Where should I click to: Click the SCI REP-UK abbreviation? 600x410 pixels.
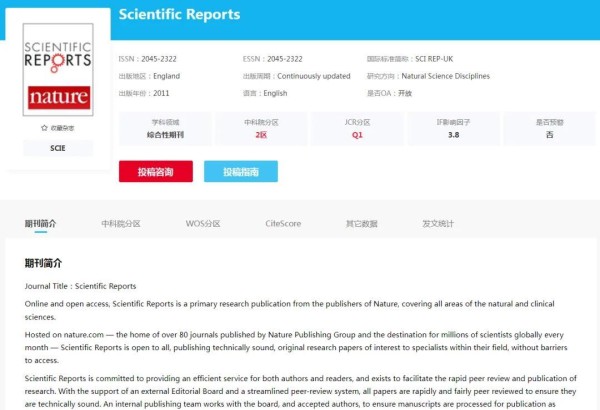coord(434,59)
